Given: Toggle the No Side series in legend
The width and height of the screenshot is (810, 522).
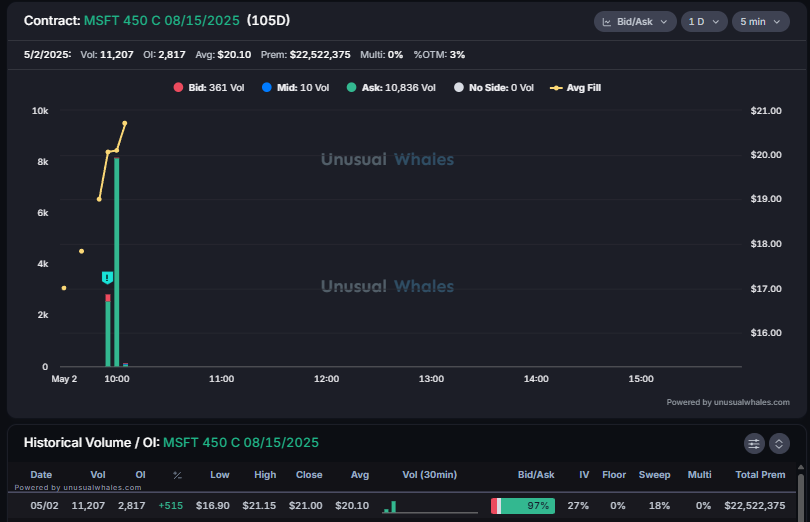Looking at the screenshot, I should [494, 88].
